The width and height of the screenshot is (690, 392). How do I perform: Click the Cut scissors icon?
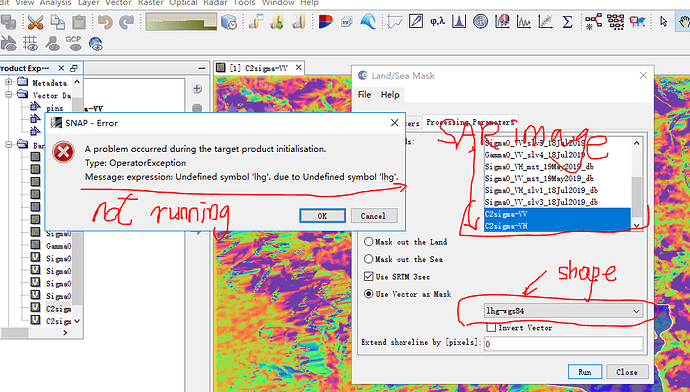35,22
